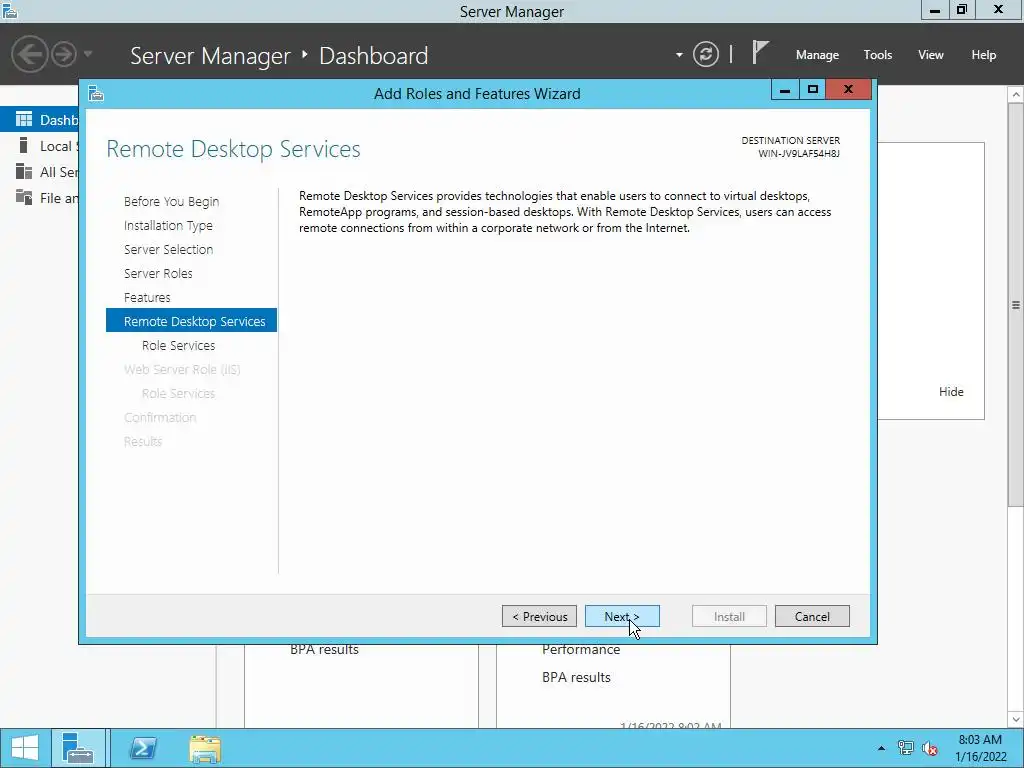Jump to the Features step
The height and width of the screenshot is (768, 1024).
point(147,298)
